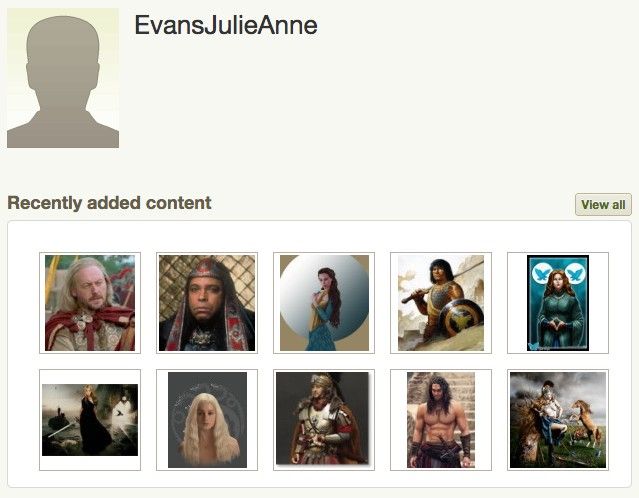
Task: Select the figure wearing a plumed helmet
Action: (x=324, y=420)
